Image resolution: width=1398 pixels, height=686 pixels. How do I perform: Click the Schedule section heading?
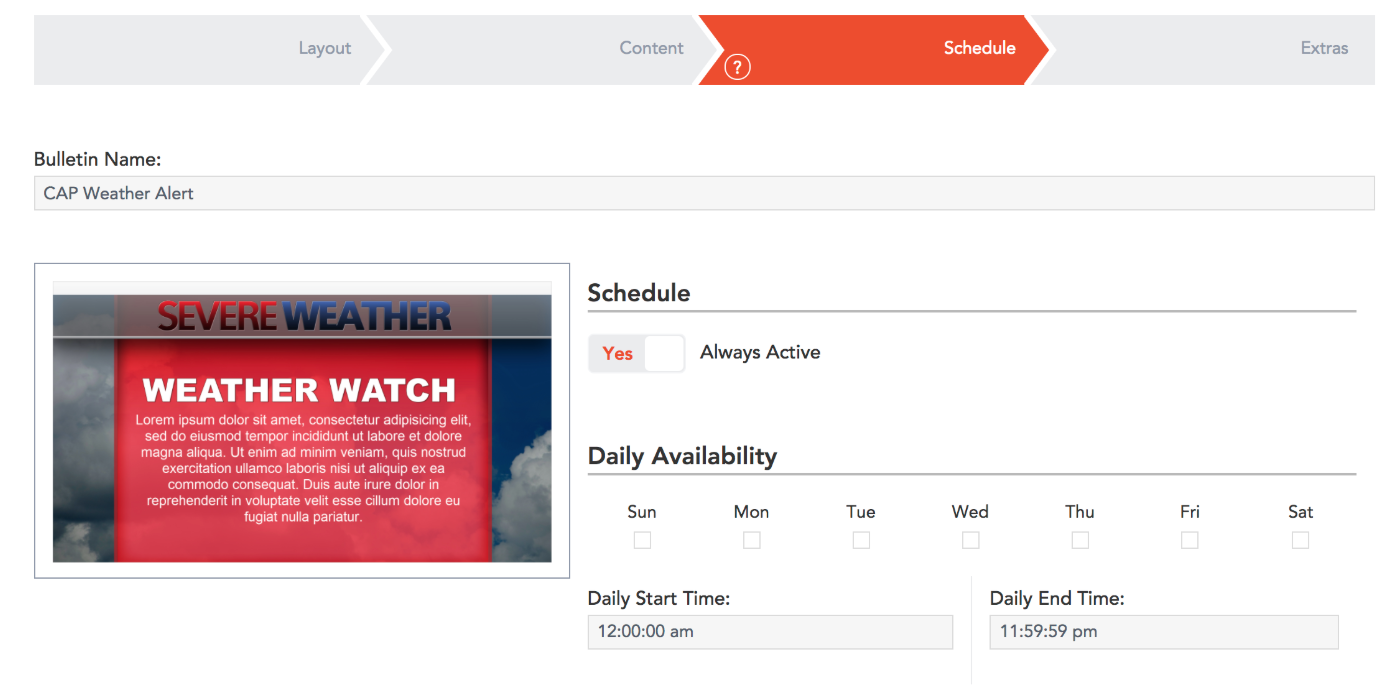tap(638, 293)
